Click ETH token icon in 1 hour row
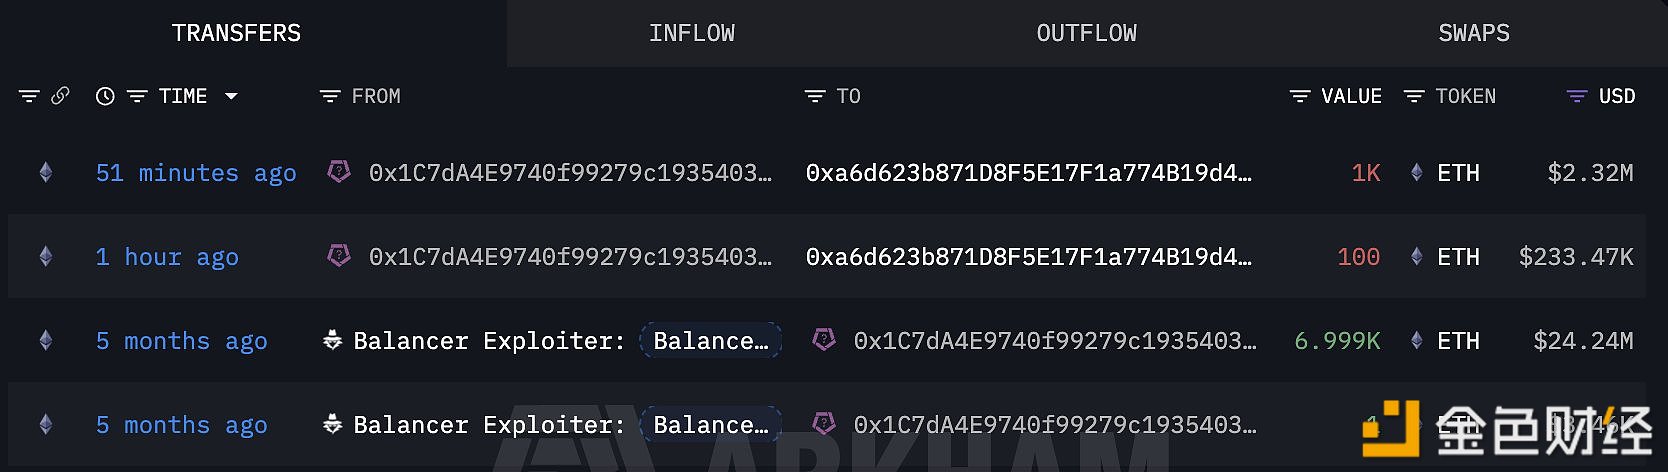The width and height of the screenshot is (1668, 472). (1416, 257)
